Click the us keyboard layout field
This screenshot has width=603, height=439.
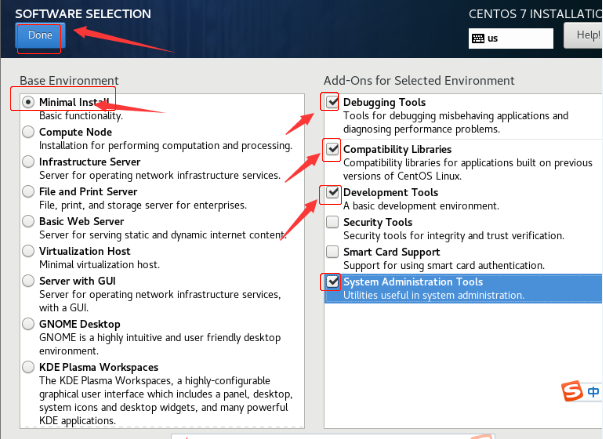pyautogui.click(x=511, y=38)
